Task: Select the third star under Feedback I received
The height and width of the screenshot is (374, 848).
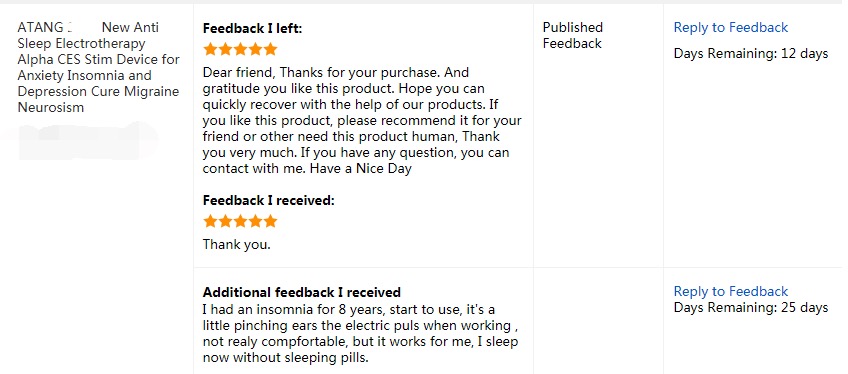Action: point(240,221)
